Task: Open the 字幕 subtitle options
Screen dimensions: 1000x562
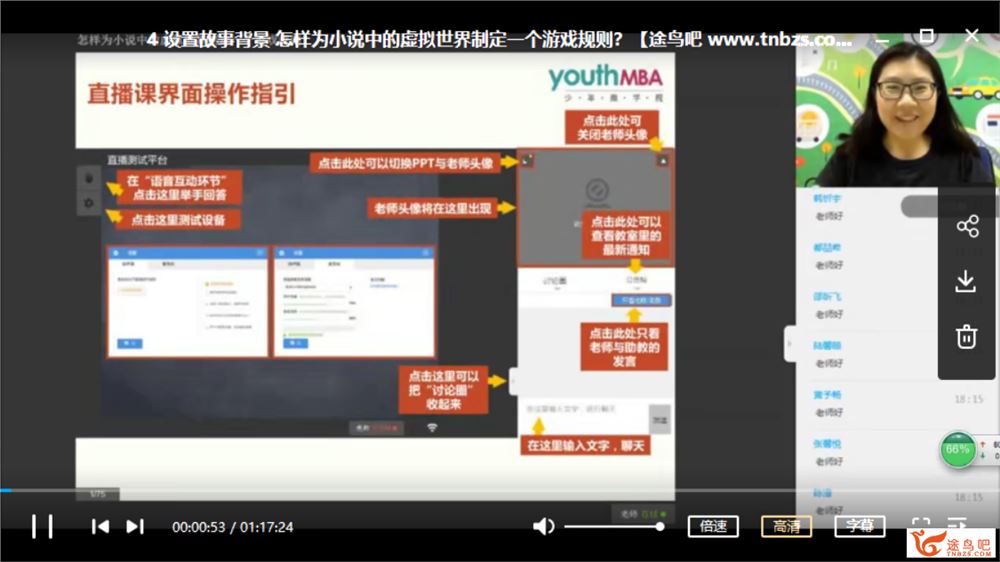Action: (859, 526)
